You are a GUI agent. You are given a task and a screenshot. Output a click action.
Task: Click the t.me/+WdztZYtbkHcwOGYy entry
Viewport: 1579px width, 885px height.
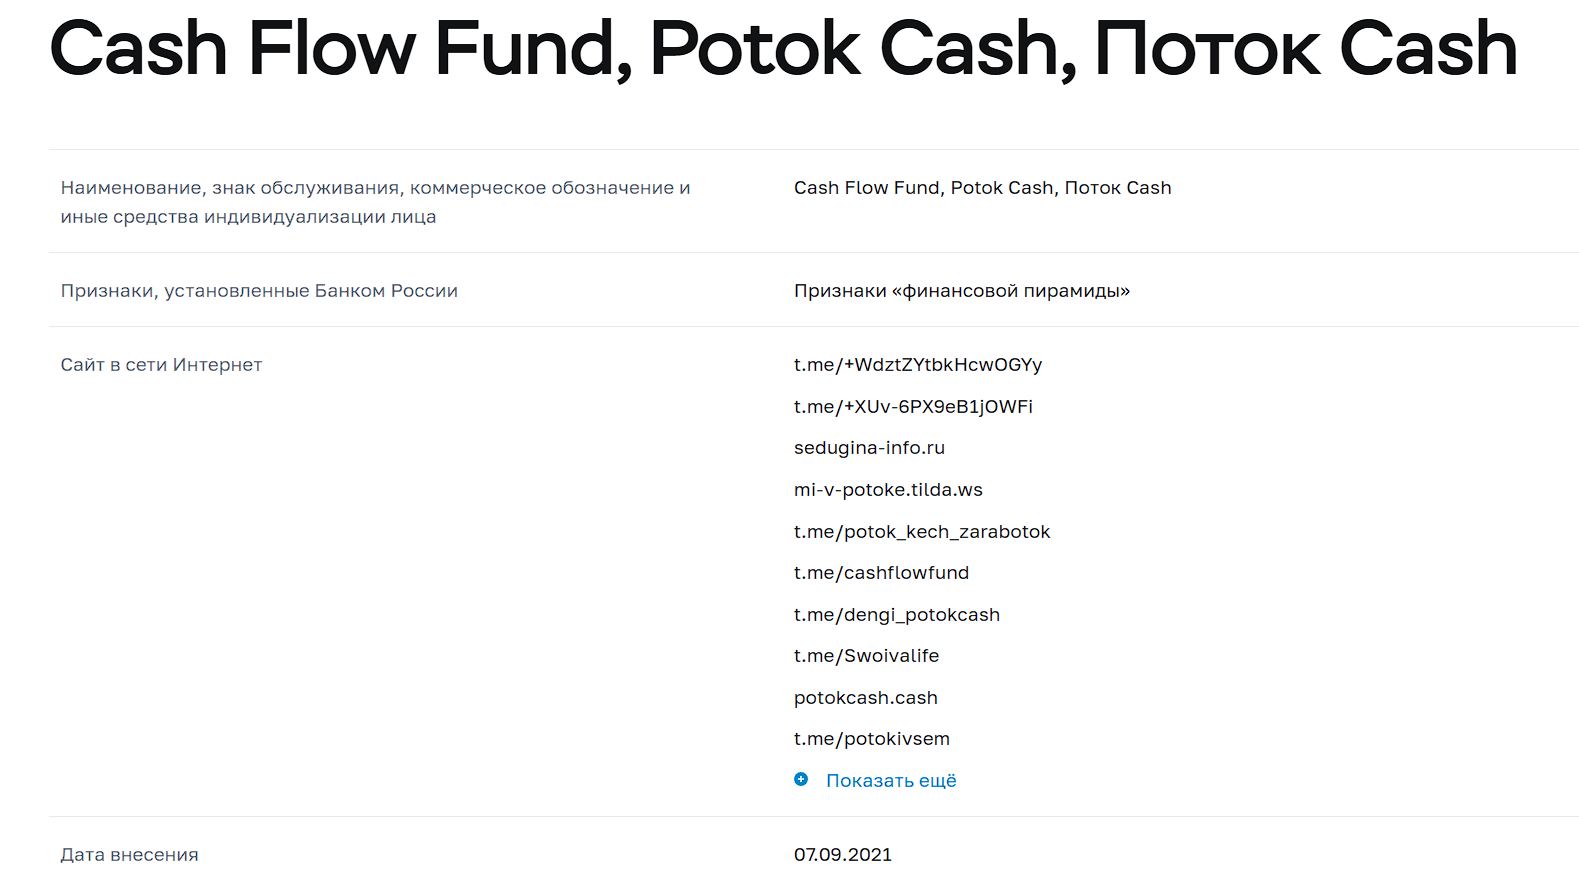pyautogui.click(x=917, y=365)
